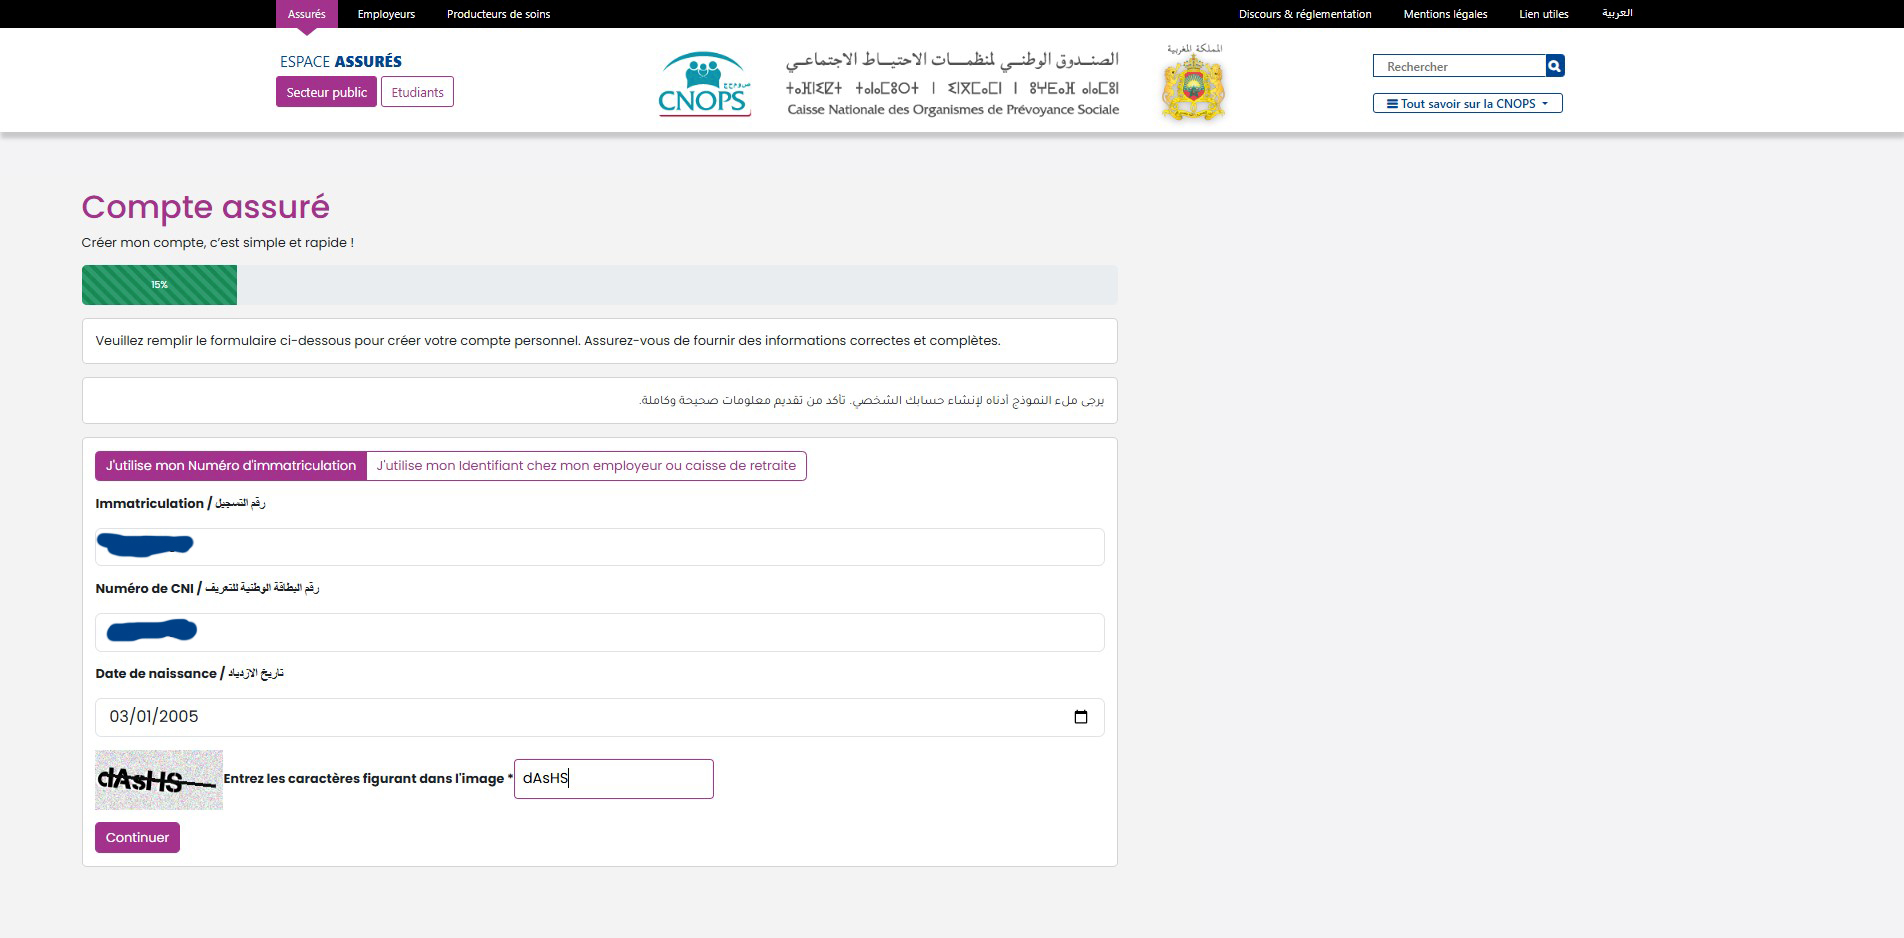The image size is (1904, 938).
Task: Switch to Identifiant chez mon employeur tab
Action: coord(586,466)
